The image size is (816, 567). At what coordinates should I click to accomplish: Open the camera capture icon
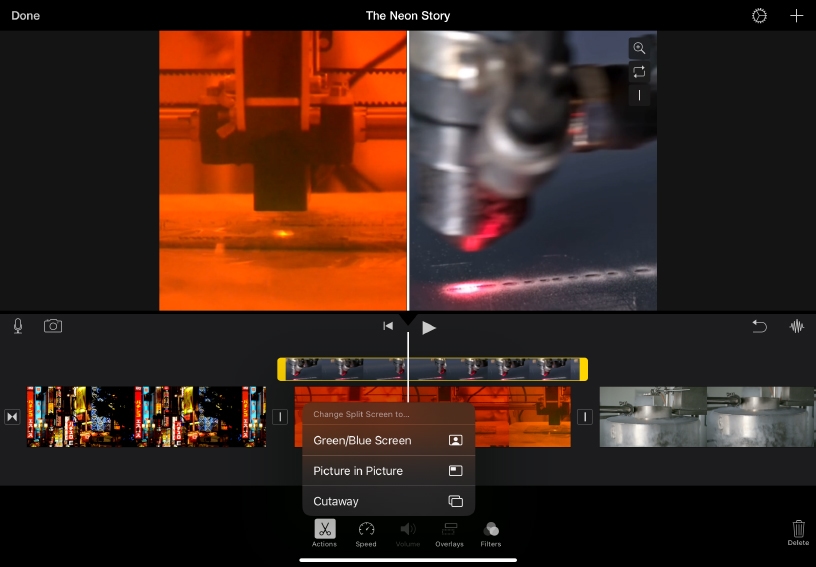point(53,326)
